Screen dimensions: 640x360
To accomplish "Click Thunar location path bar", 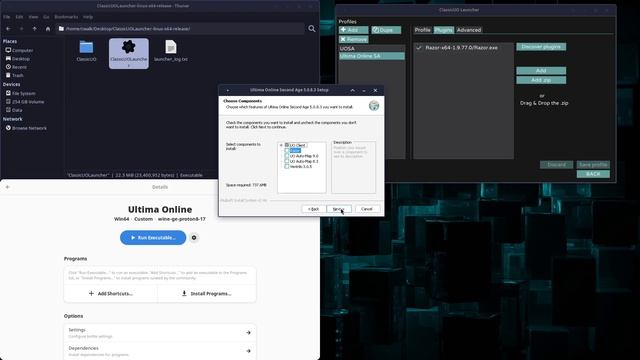I will (x=180, y=29).
